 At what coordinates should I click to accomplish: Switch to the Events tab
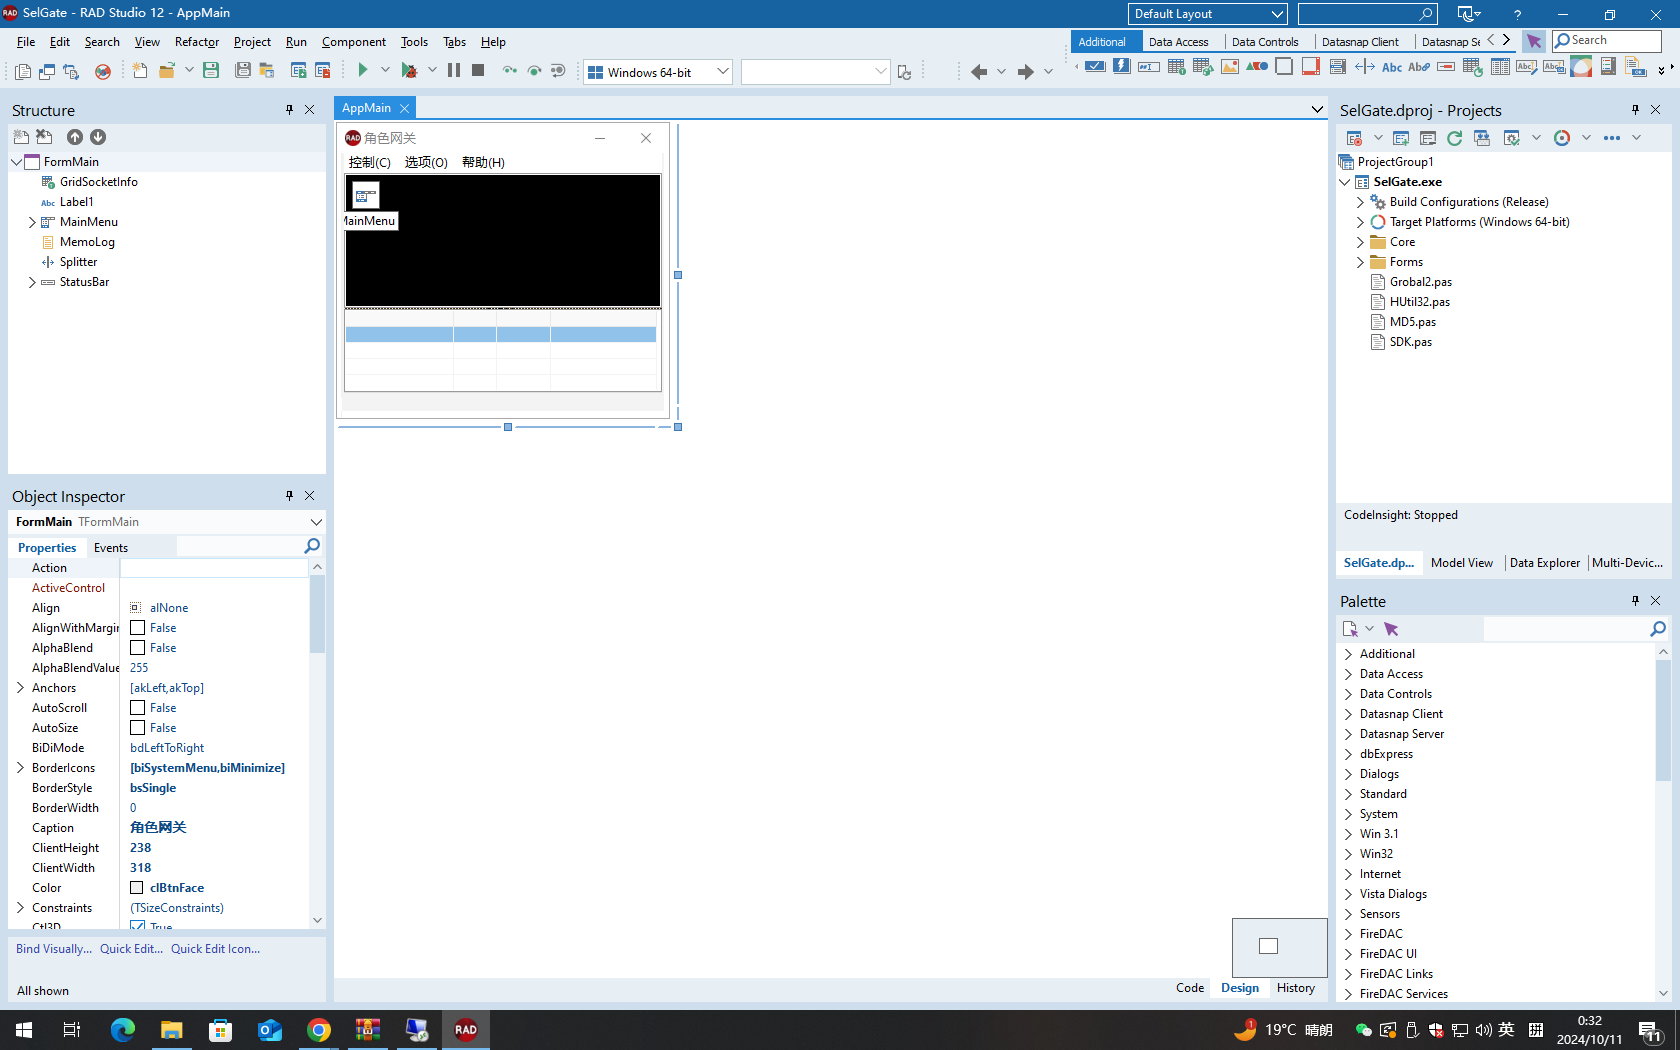111,548
